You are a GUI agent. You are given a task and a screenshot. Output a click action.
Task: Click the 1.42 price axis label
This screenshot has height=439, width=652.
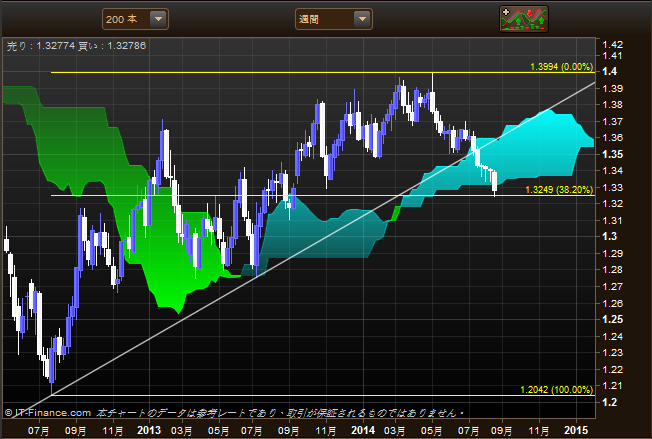612,44
